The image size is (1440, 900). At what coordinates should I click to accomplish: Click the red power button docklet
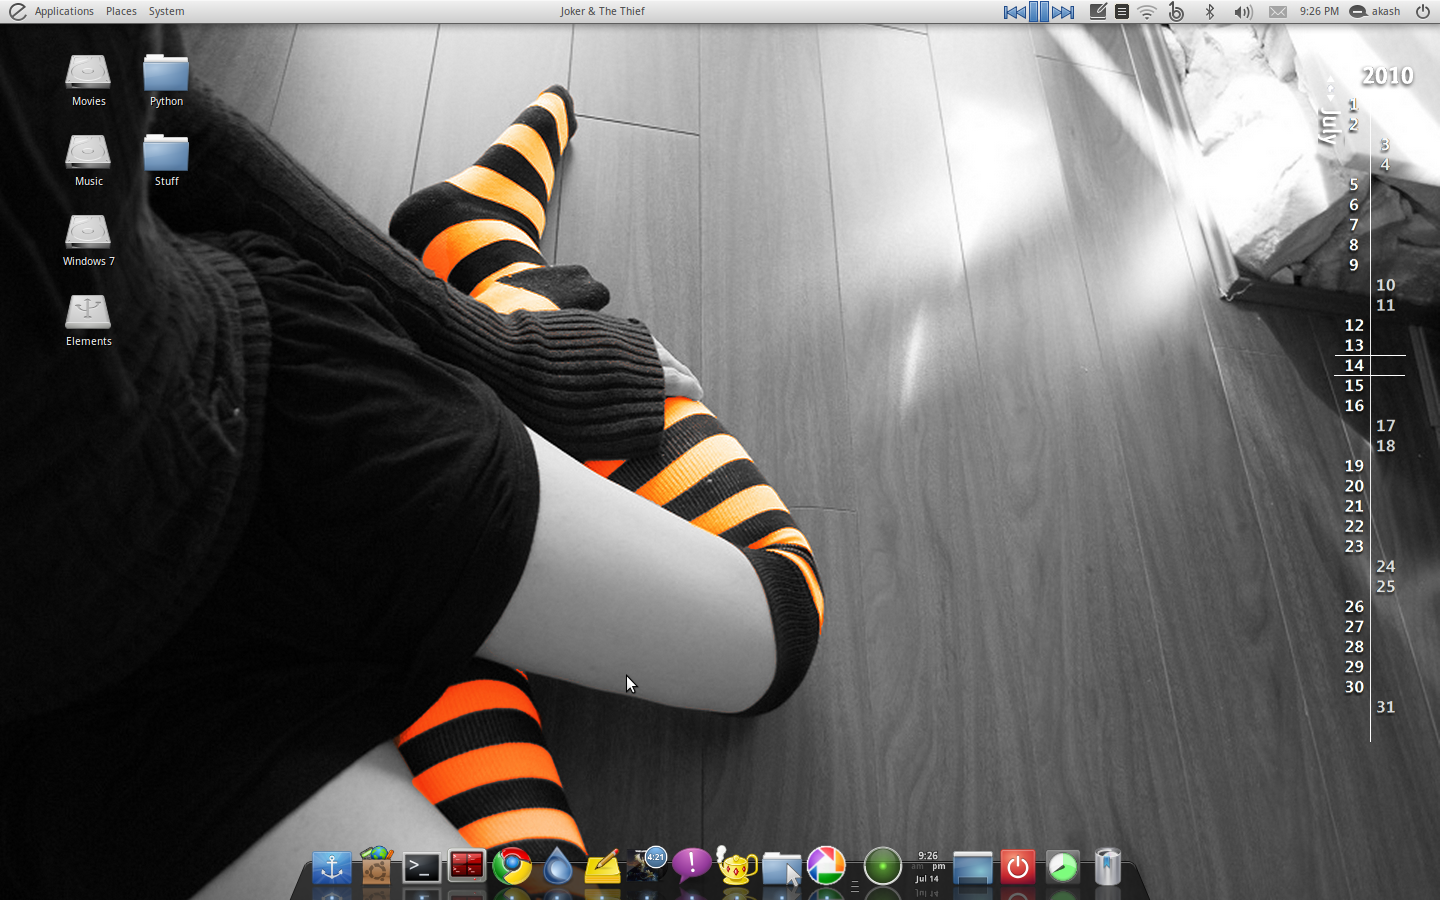[1017, 866]
